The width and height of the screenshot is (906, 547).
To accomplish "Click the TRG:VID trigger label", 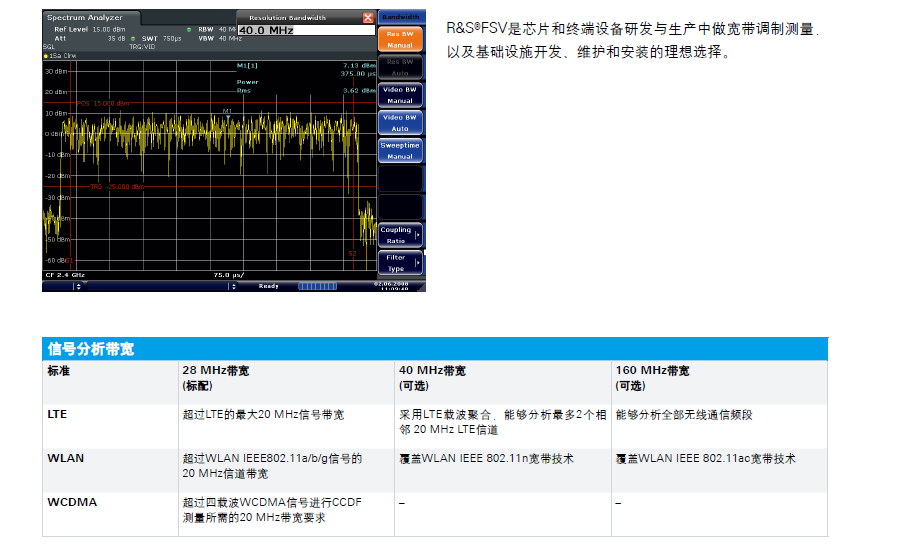I will (142, 47).
